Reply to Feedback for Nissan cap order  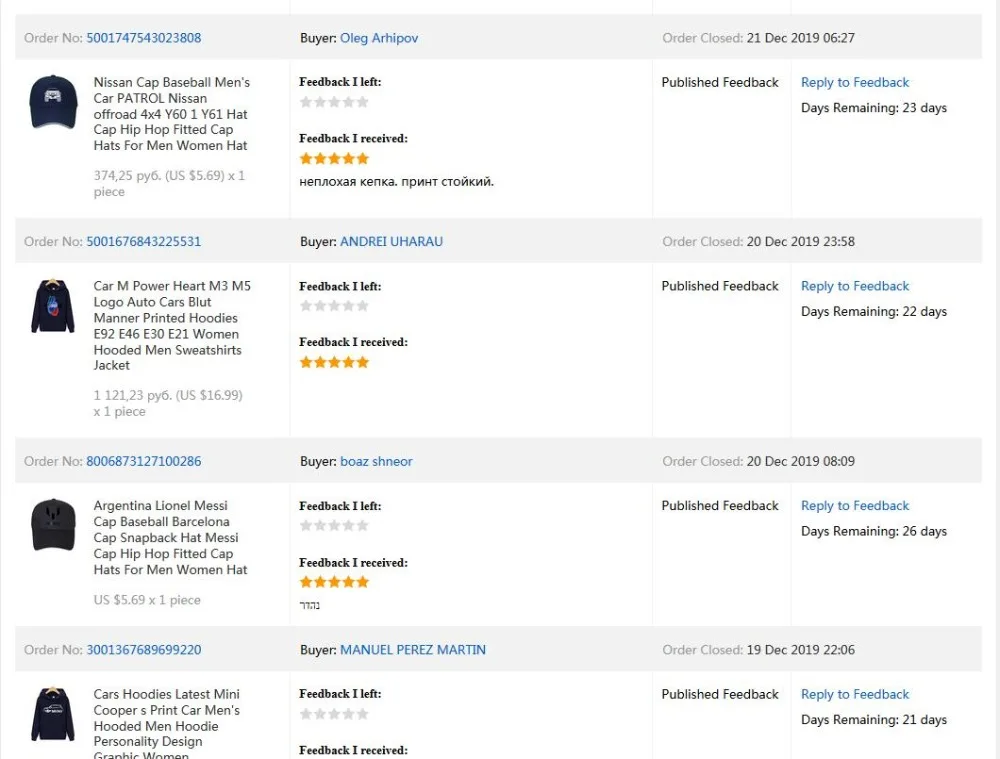point(855,82)
